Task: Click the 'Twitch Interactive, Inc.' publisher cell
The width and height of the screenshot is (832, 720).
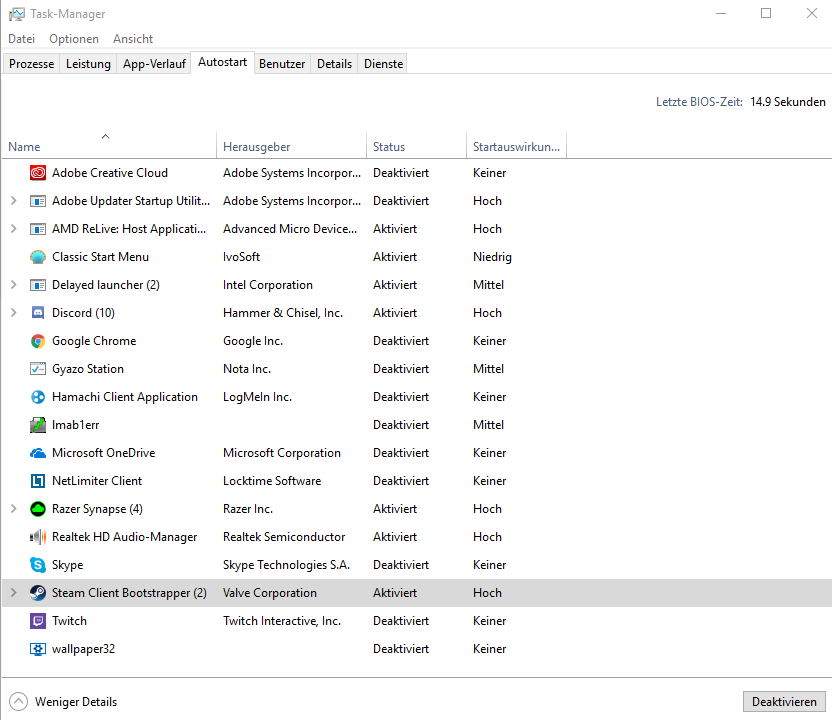Action: click(282, 621)
